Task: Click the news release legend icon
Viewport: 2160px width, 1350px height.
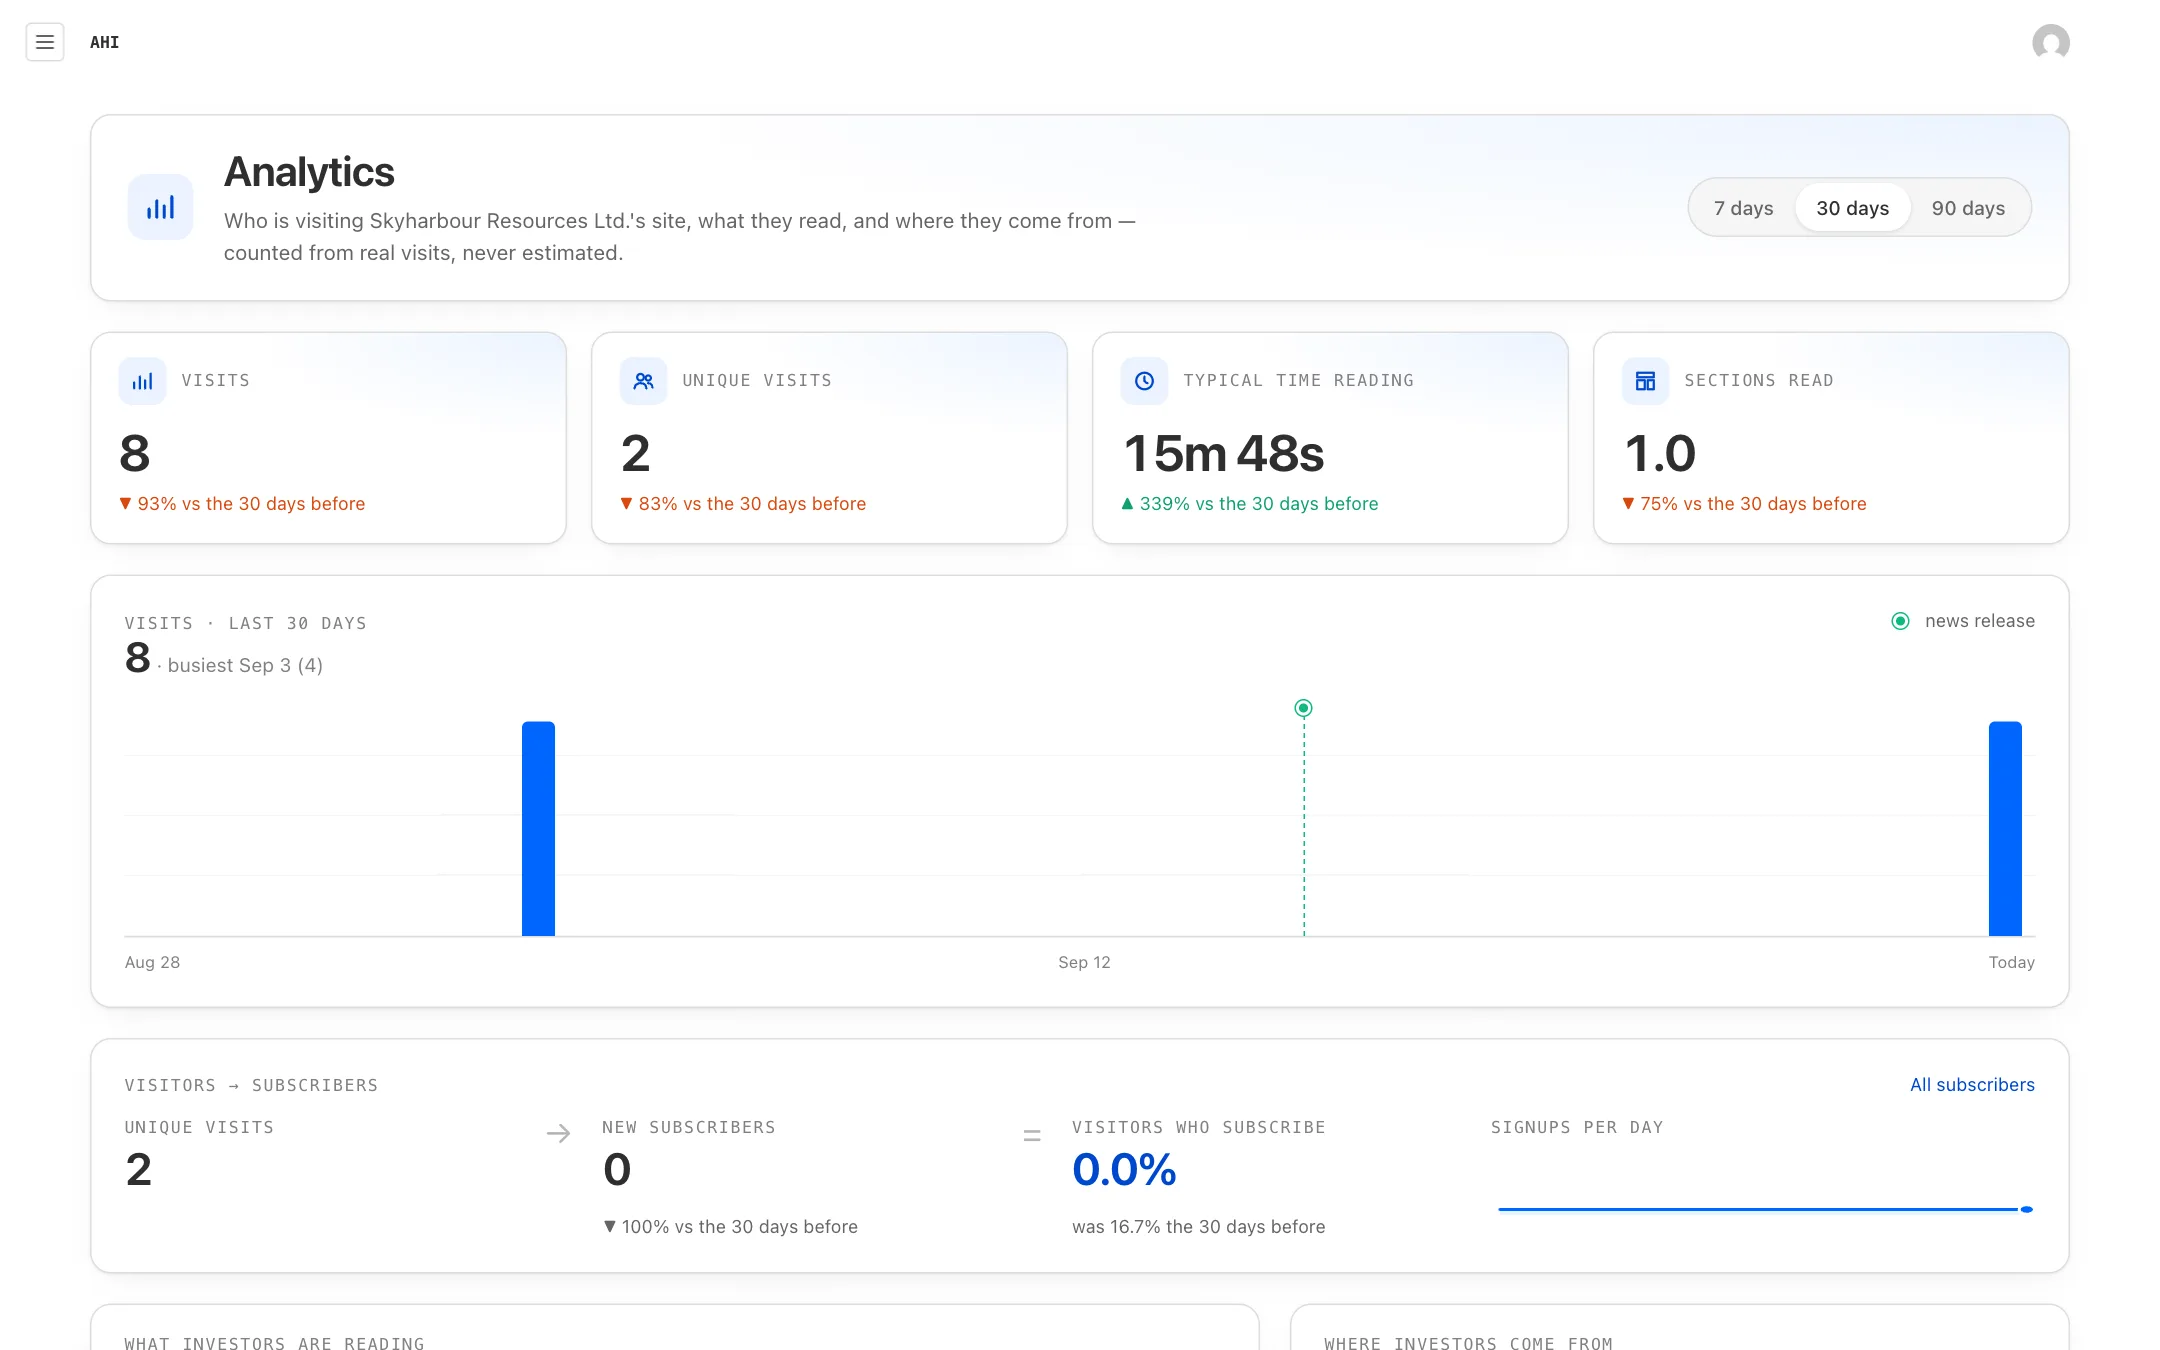Action: [x=1901, y=621]
